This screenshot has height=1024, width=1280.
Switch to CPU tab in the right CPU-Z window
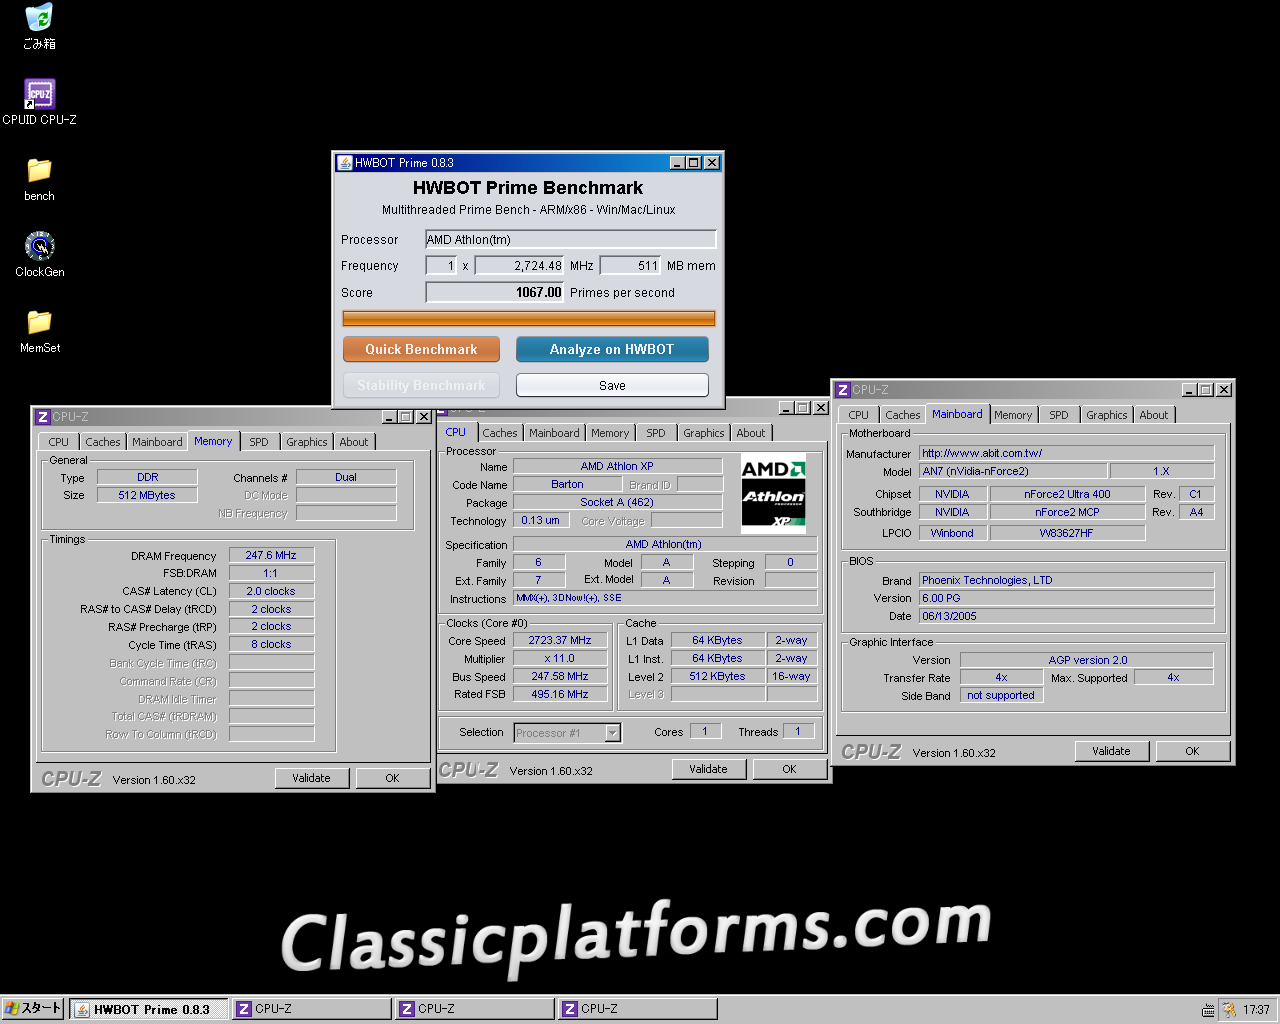point(859,415)
